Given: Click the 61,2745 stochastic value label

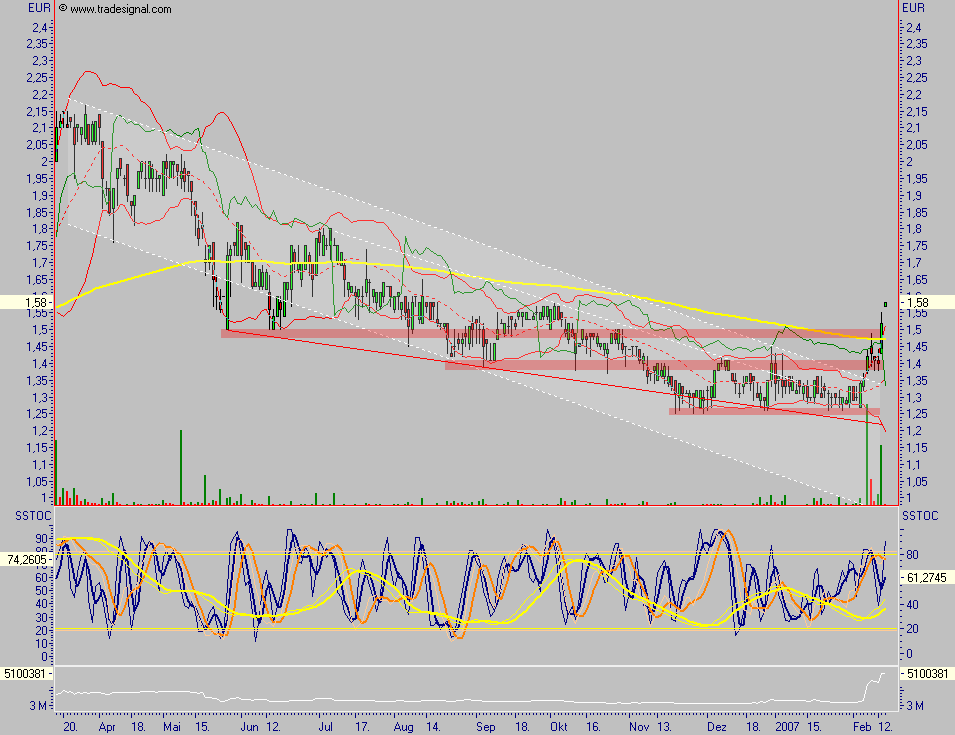Looking at the screenshot, I should tap(926, 578).
